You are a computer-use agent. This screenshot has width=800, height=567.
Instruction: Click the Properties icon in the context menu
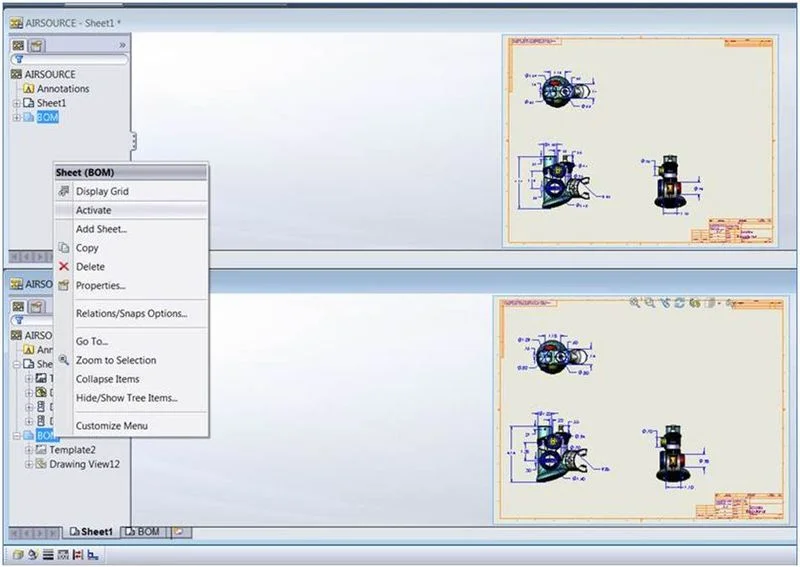(64, 285)
